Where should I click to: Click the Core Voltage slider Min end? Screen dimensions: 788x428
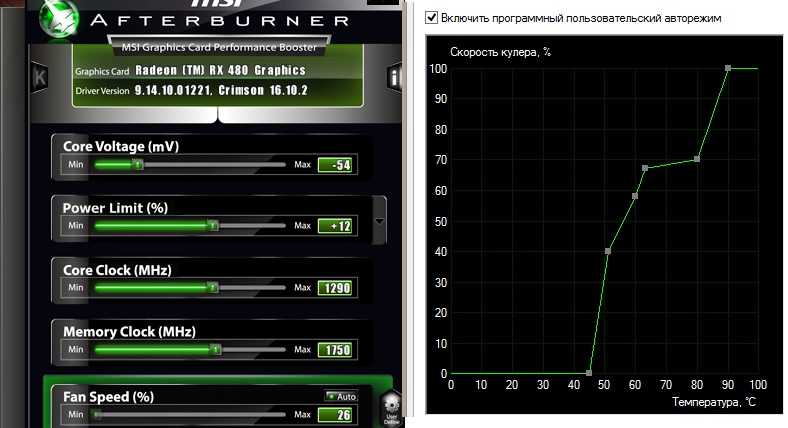click(x=76, y=164)
